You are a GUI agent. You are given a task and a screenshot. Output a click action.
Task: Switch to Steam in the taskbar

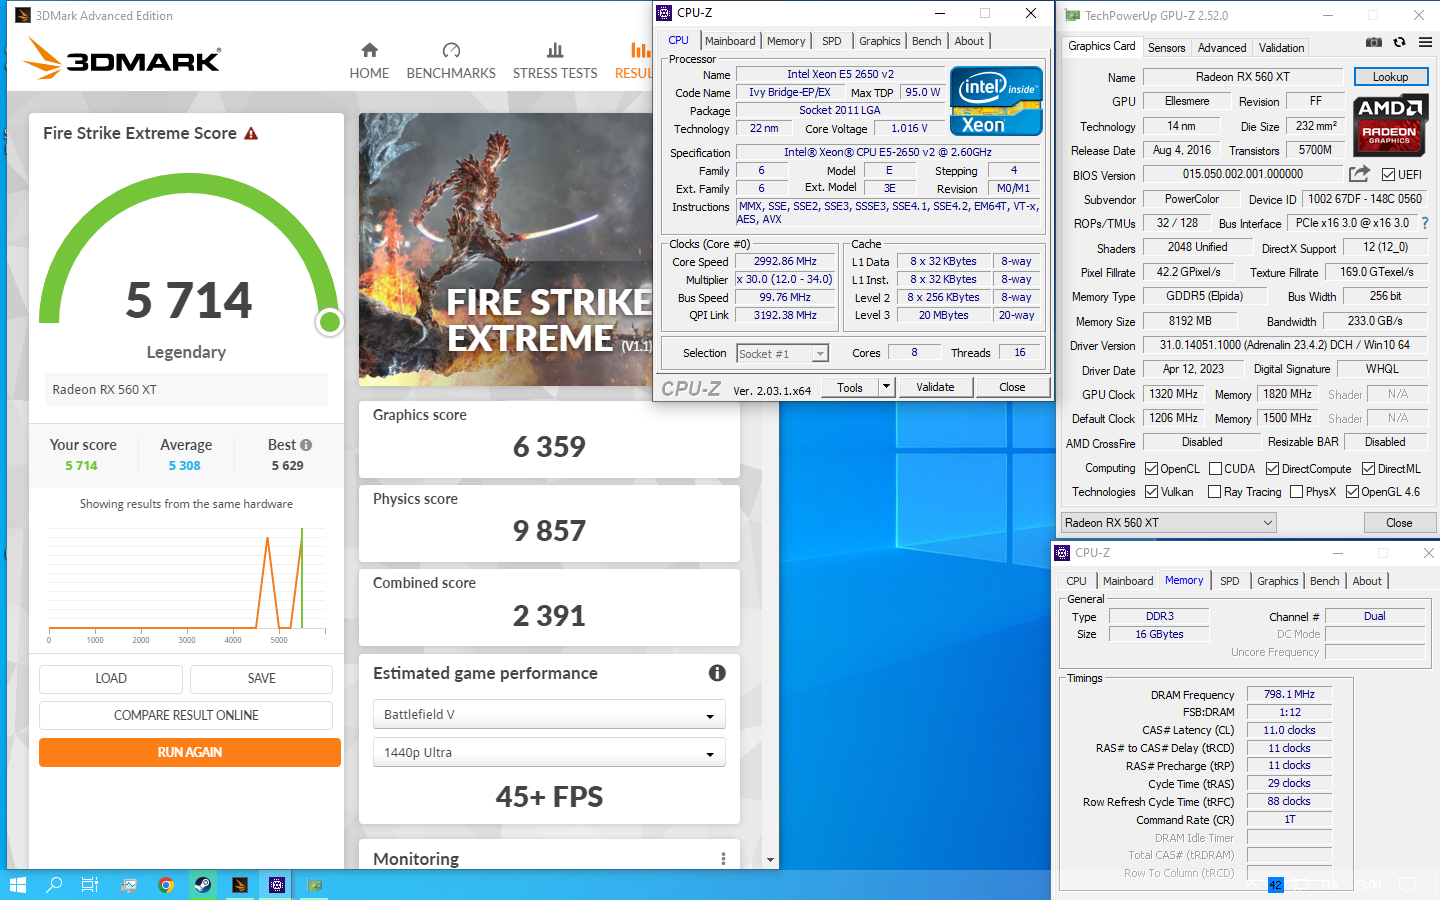(x=203, y=885)
